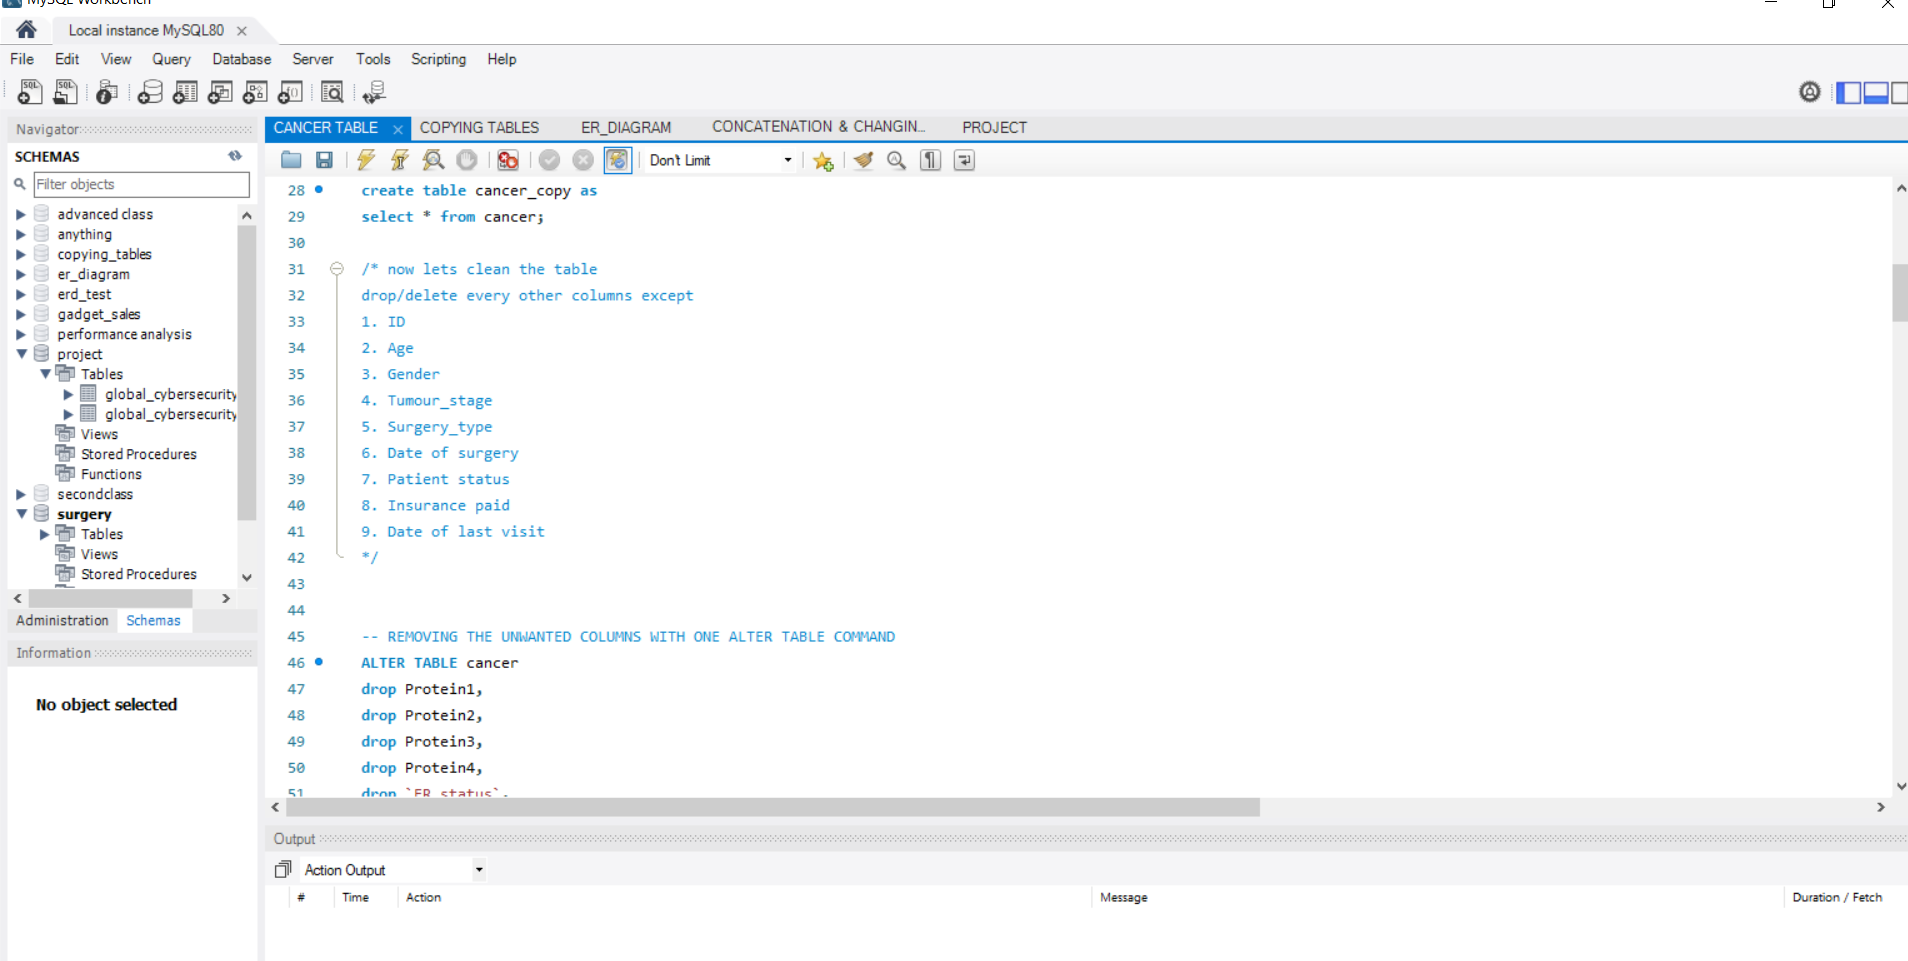Image resolution: width=1908 pixels, height=961 pixels.
Task: Click the editor vertical scrollbar thumb
Action: pos(1900,292)
